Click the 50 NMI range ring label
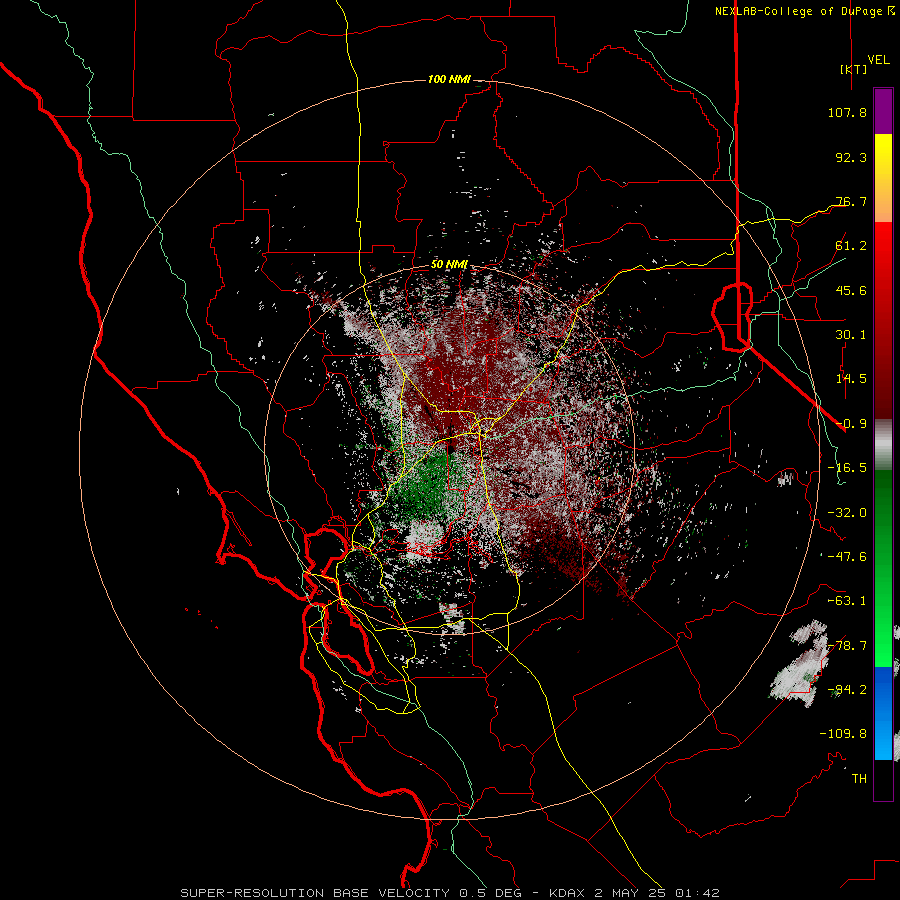This screenshot has width=900, height=900. [x=449, y=264]
